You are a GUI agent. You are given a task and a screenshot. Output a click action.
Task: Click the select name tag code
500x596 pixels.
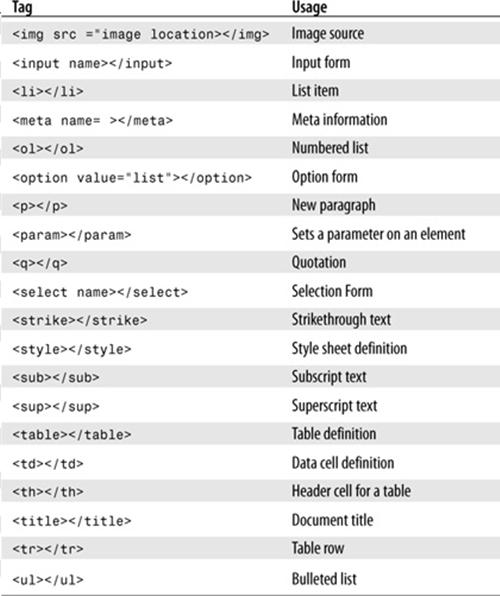100,292
